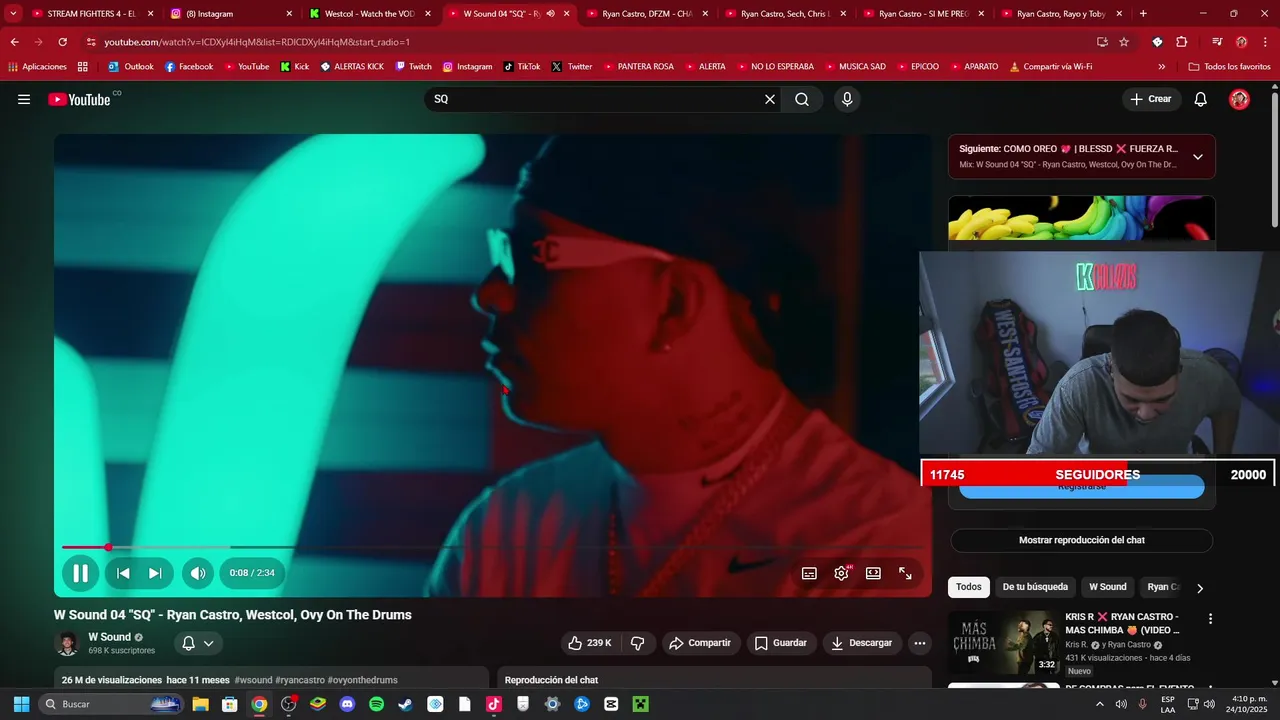Screen dimensions: 1280x720
Task: Enter full screen mode
Action: coord(905,573)
